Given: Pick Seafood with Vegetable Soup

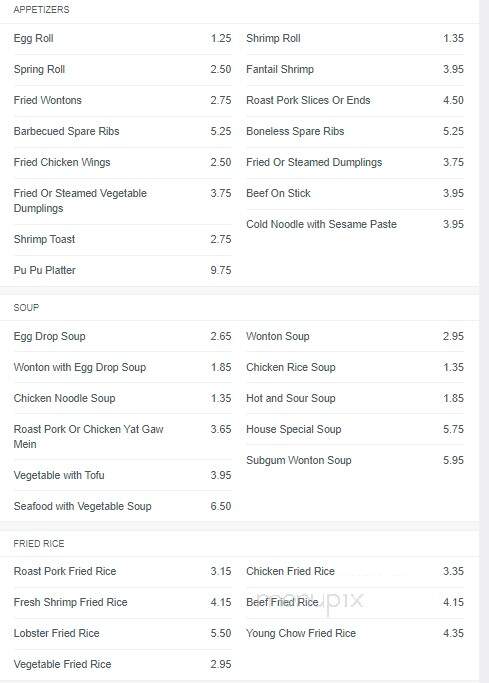Looking at the screenshot, I should pyautogui.click(x=122, y=506).
